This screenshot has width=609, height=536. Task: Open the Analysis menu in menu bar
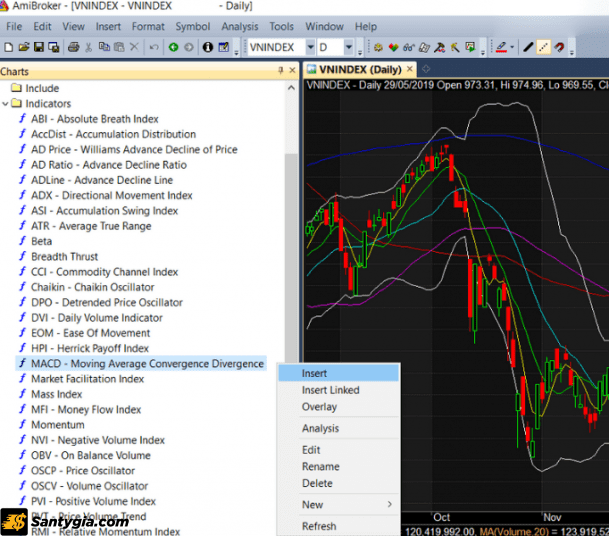240,26
